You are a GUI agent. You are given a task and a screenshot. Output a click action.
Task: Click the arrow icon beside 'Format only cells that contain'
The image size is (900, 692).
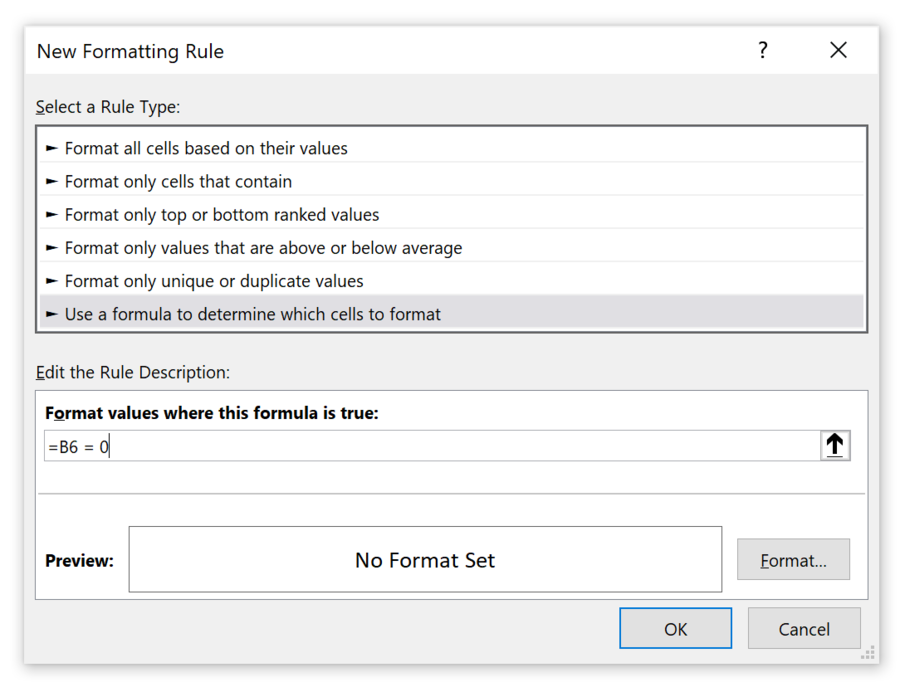[50, 181]
